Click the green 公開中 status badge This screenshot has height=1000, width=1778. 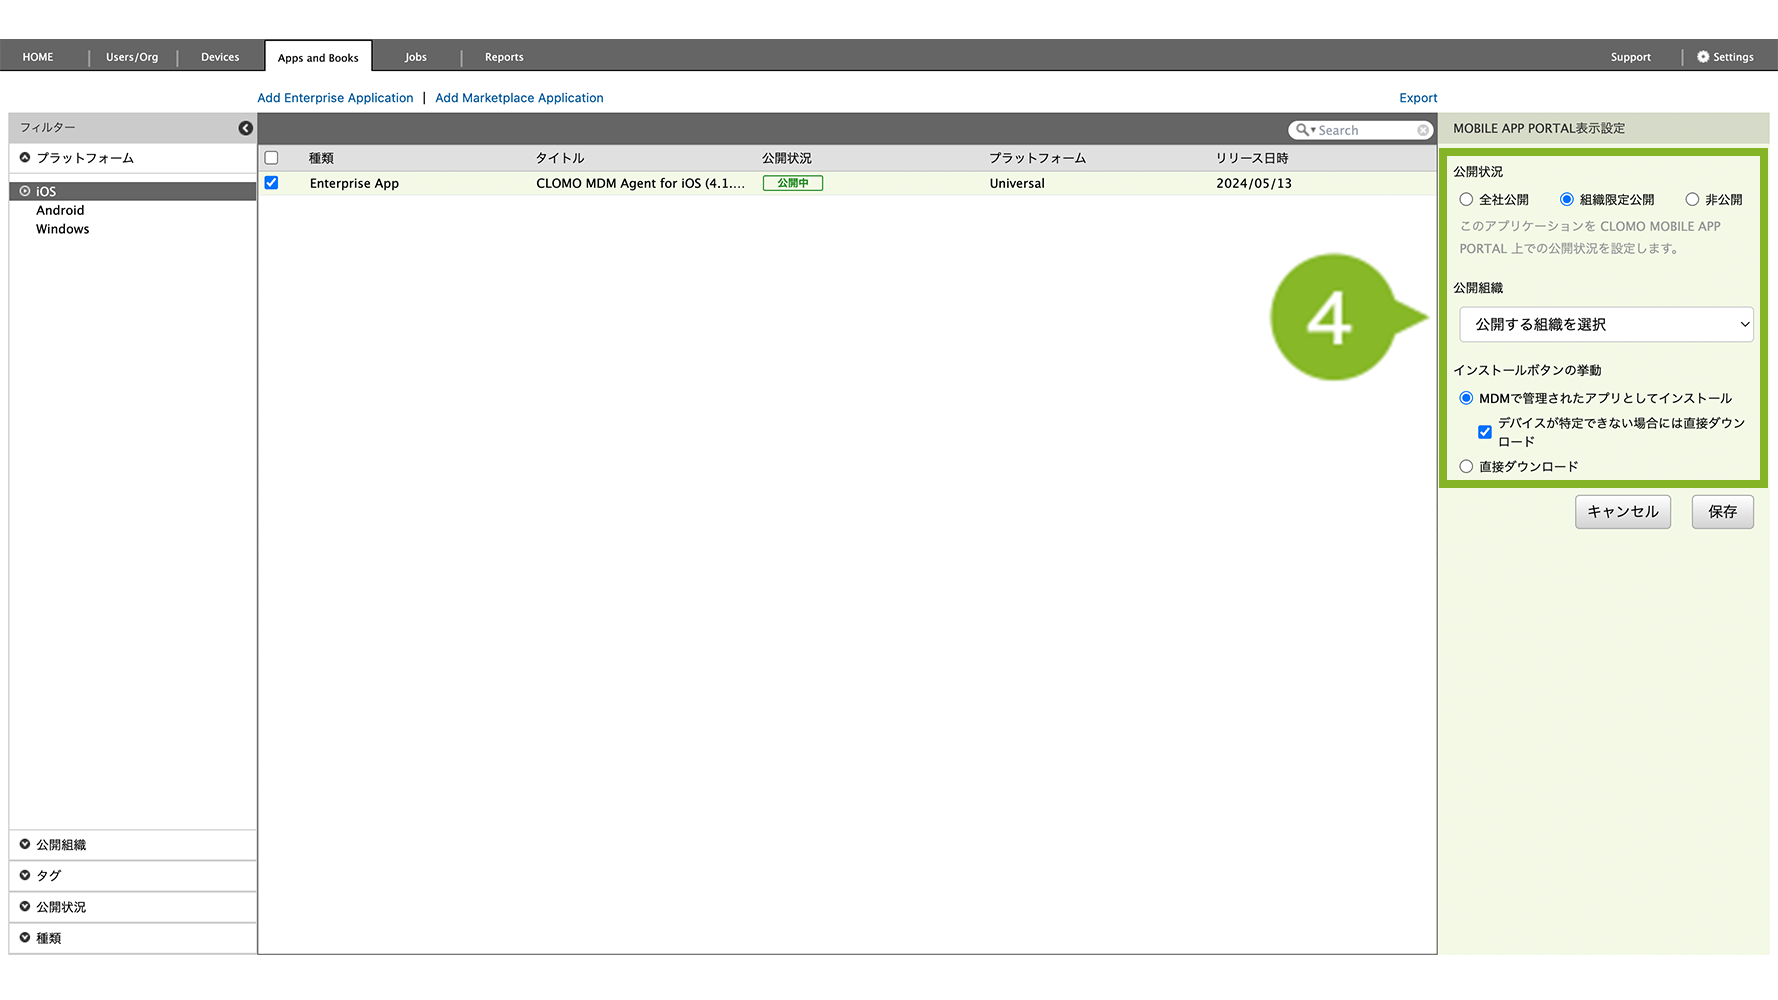coord(792,183)
